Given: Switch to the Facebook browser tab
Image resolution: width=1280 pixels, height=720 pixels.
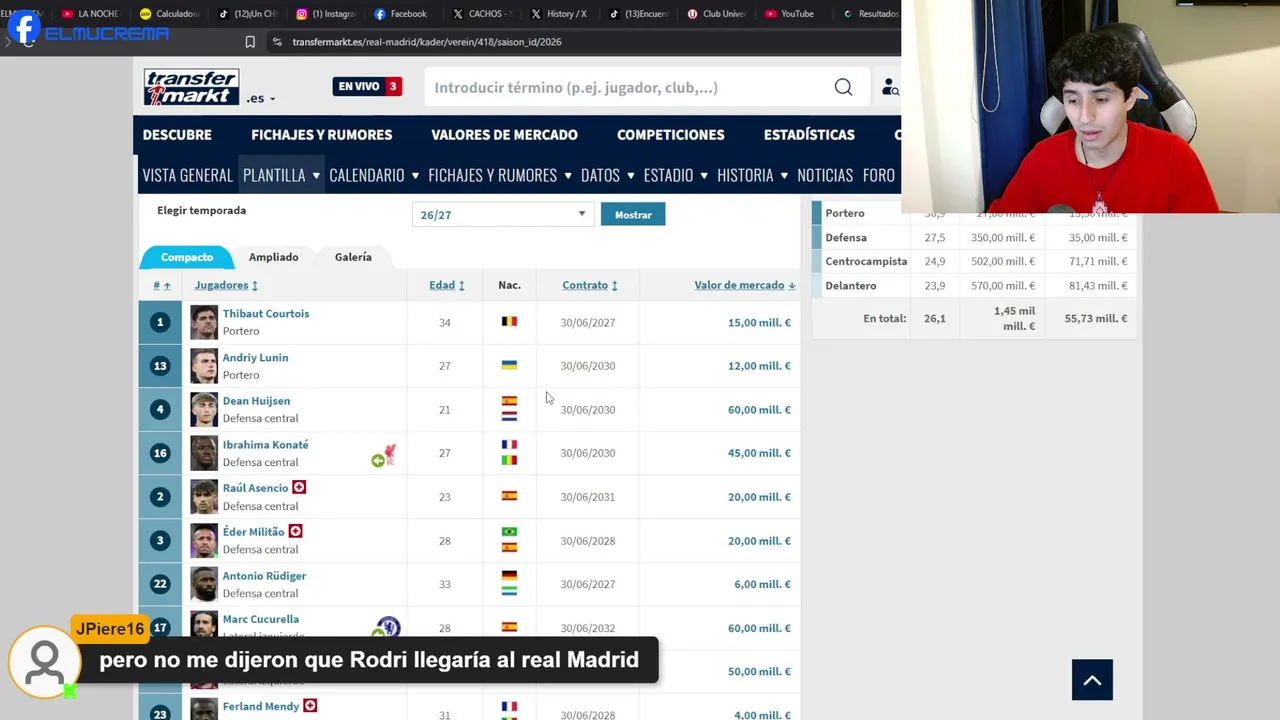Looking at the screenshot, I should tap(400, 14).
